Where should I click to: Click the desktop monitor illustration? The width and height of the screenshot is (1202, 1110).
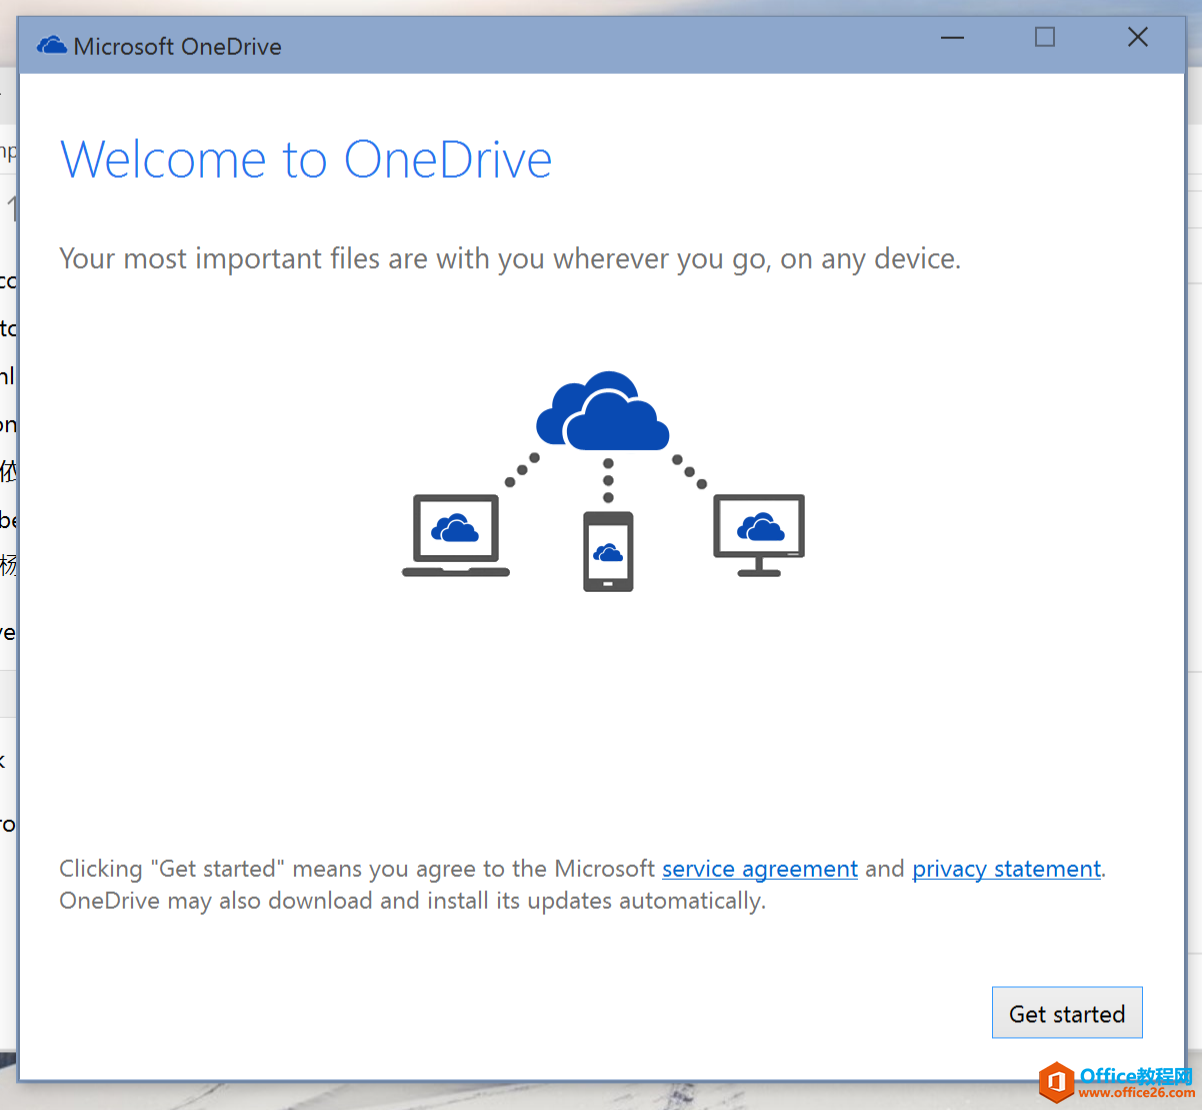tap(759, 536)
